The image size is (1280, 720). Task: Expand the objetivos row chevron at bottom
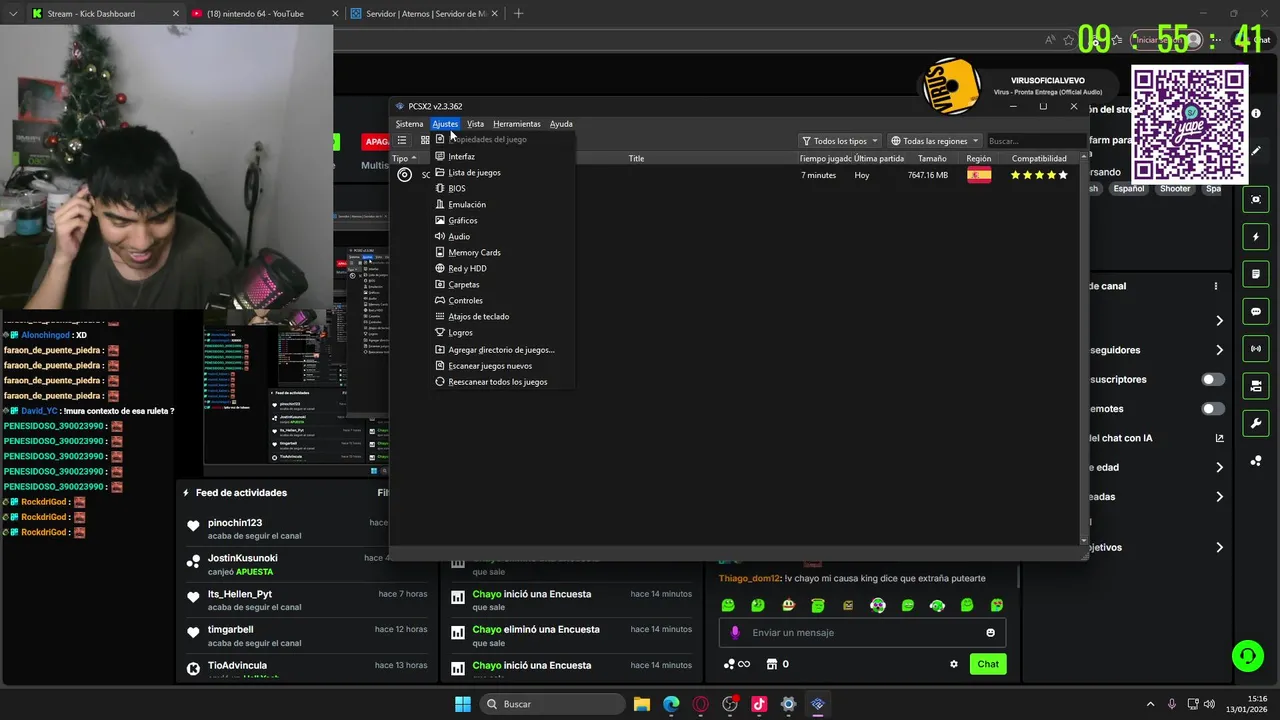[x=1219, y=547]
